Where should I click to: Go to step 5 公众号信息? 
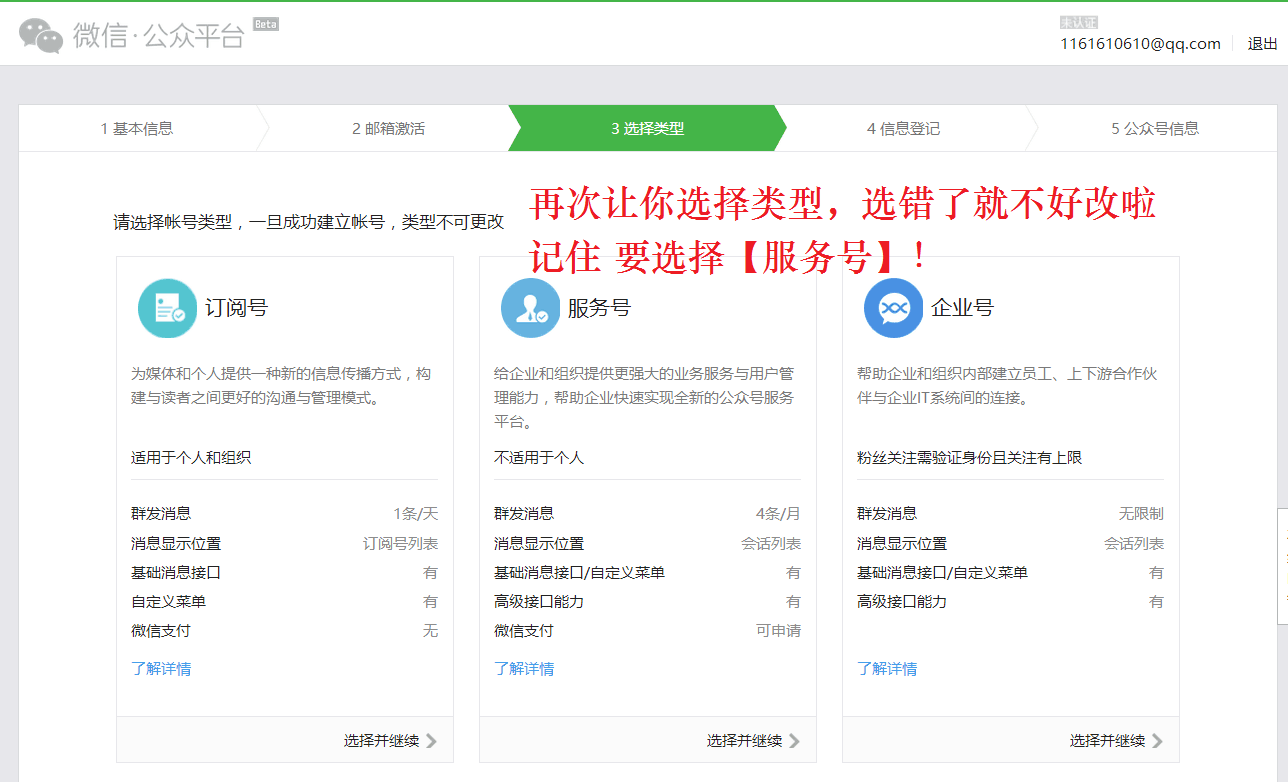click(1155, 128)
